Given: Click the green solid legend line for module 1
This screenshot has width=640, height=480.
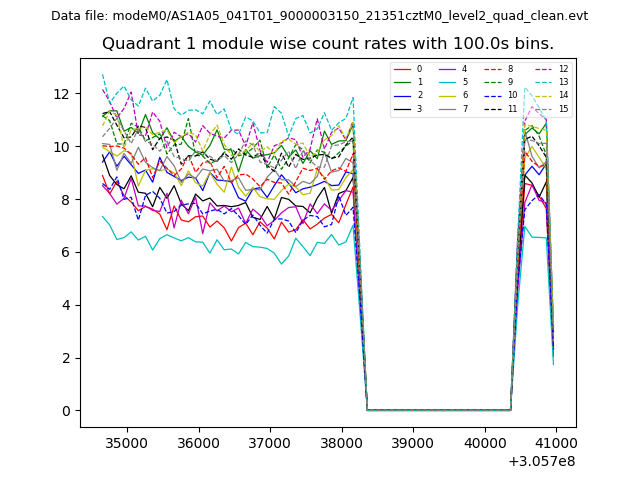Looking at the screenshot, I should (403, 82).
